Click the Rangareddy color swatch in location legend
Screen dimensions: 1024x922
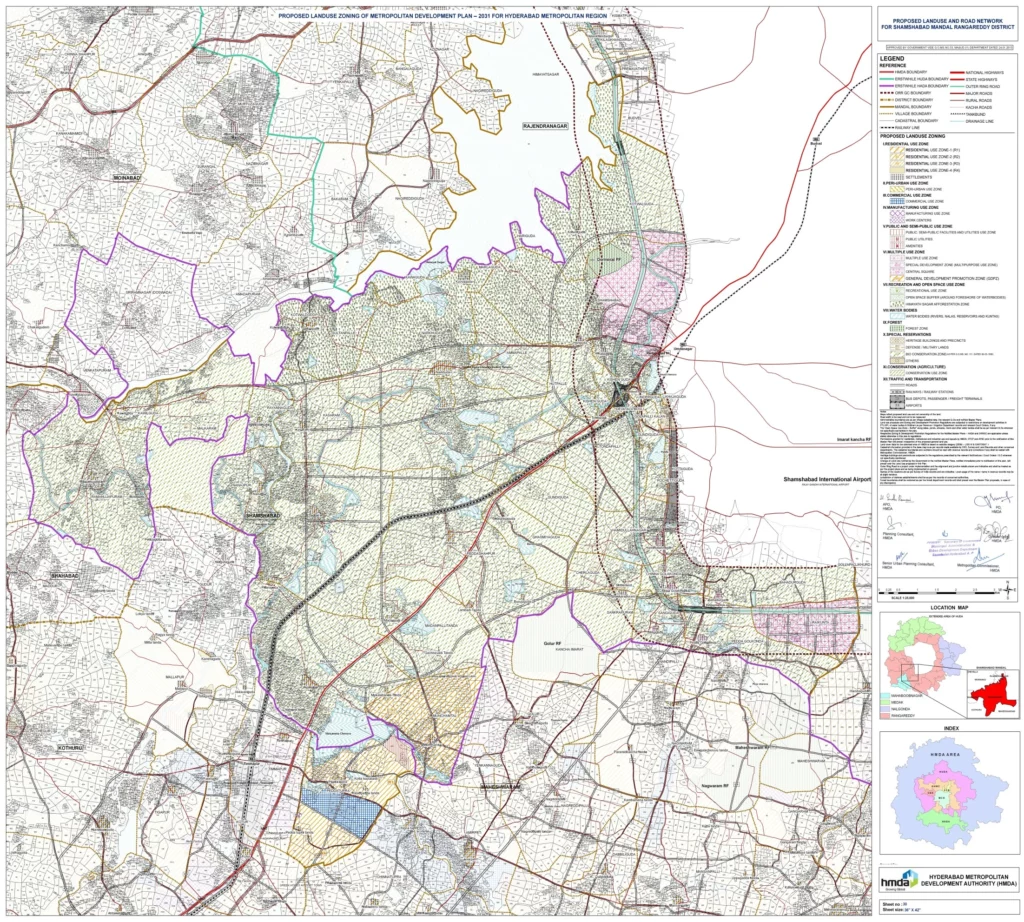pyautogui.click(x=885, y=717)
